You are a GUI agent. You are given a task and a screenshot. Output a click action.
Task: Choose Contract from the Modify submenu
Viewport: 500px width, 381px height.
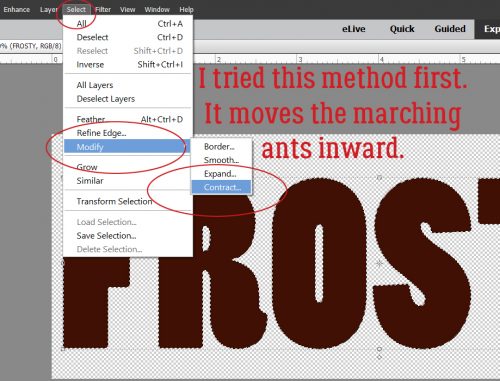click(x=221, y=187)
